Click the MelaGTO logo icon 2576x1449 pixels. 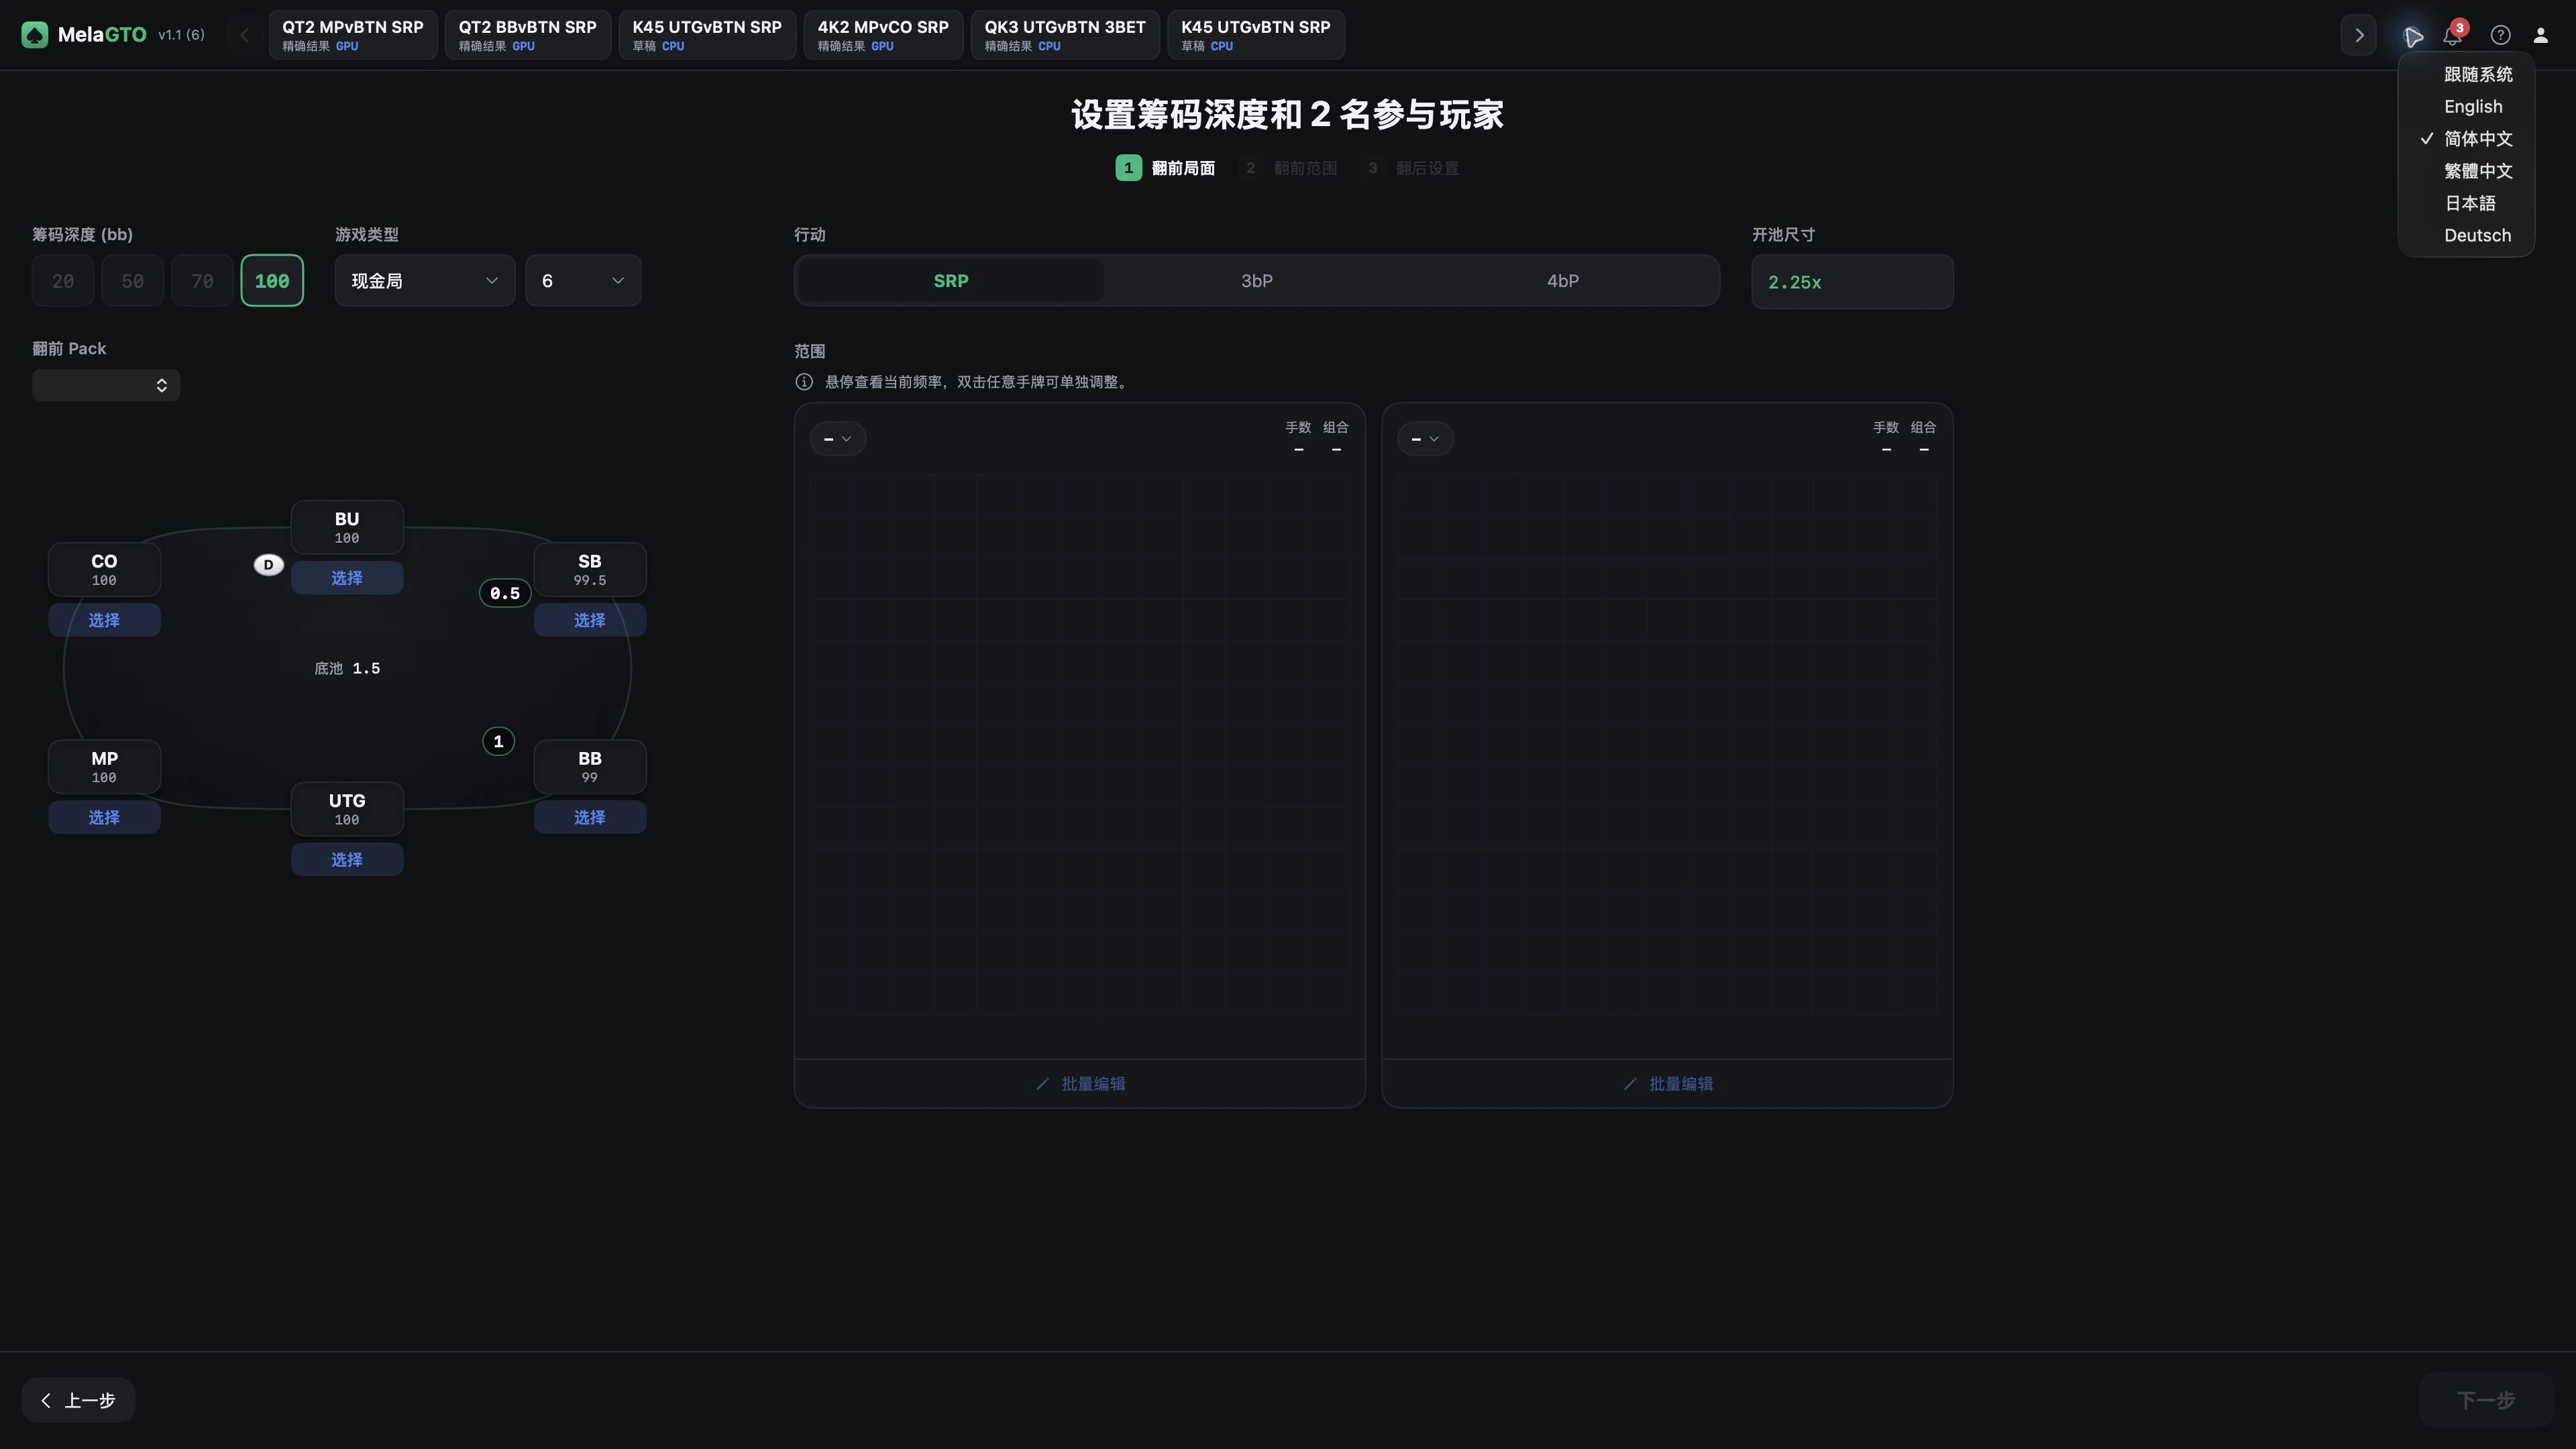click(35, 35)
